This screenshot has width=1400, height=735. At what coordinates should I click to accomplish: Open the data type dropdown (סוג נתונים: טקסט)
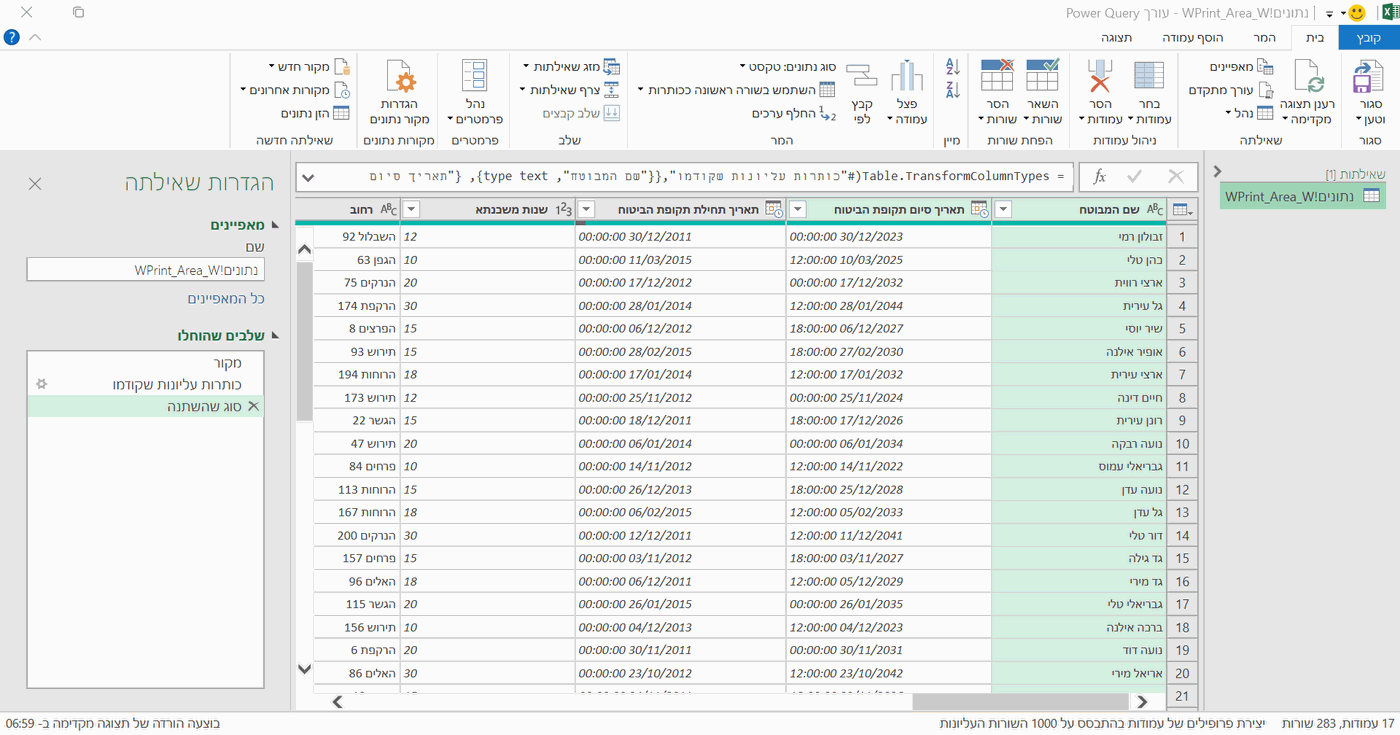[789, 66]
